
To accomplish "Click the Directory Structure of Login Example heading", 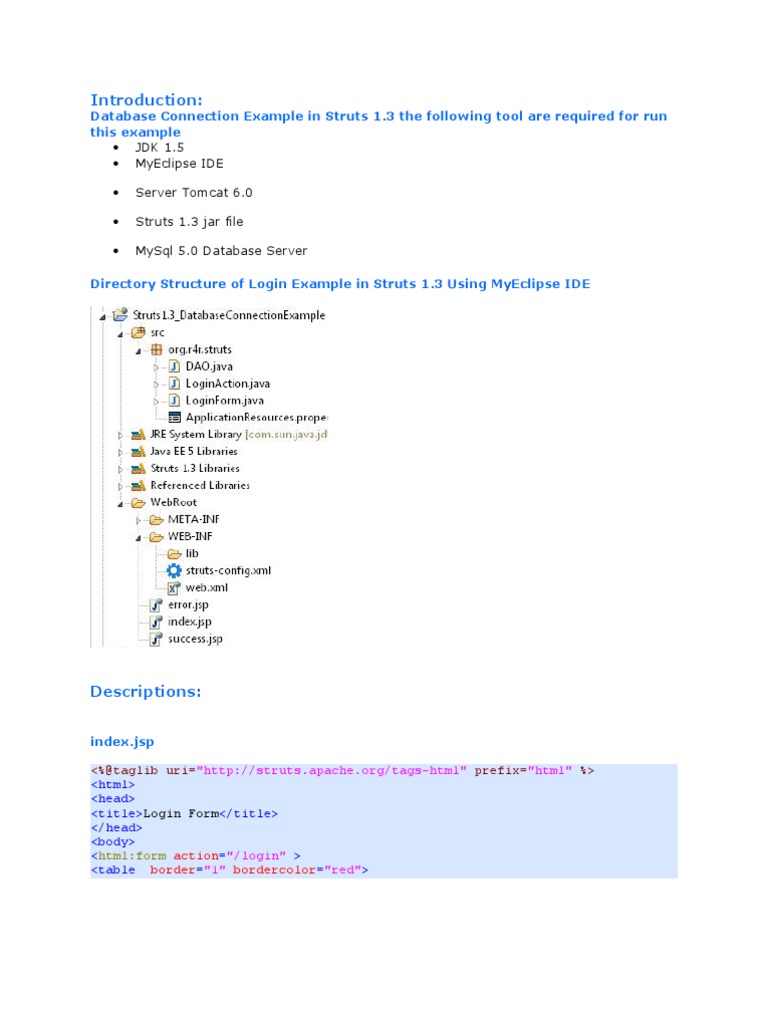I will [340, 283].
